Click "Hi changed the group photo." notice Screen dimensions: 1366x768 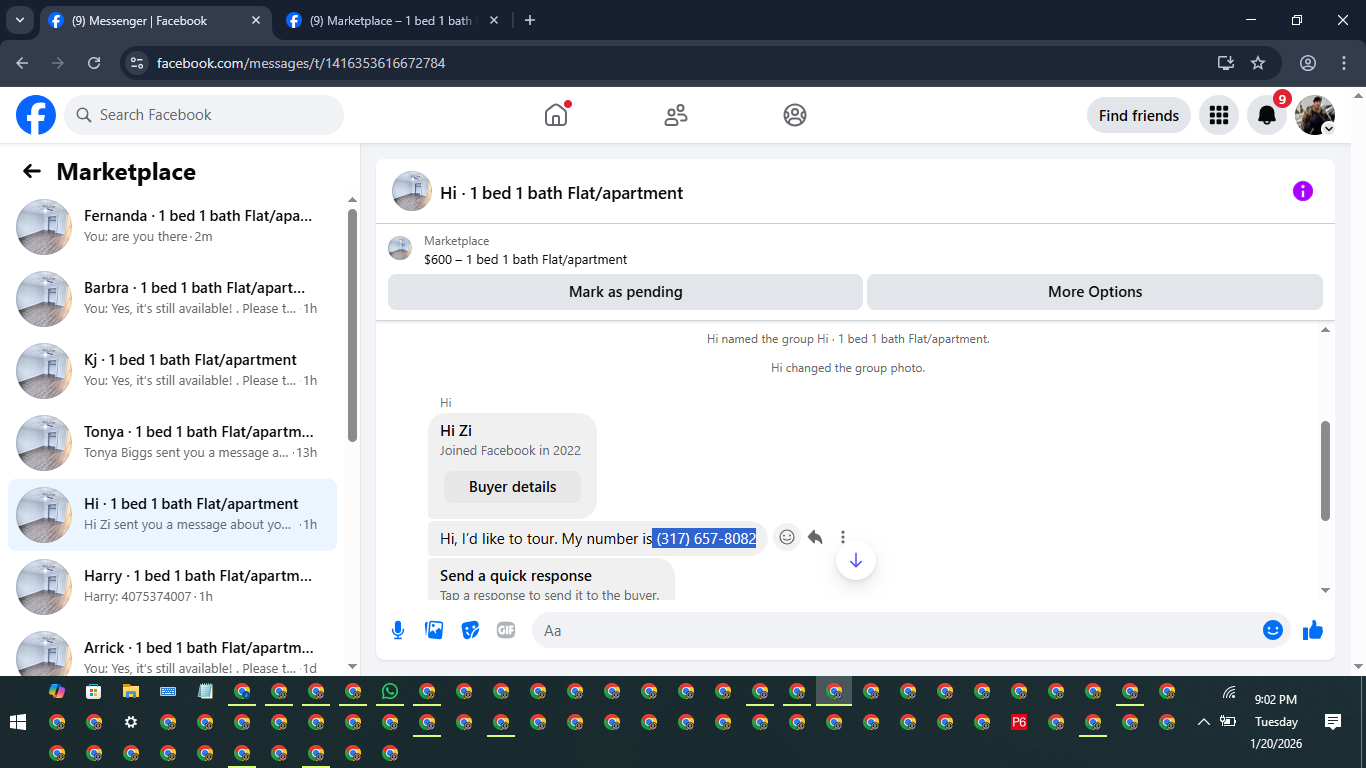pyautogui.click(x=848, y=368)
